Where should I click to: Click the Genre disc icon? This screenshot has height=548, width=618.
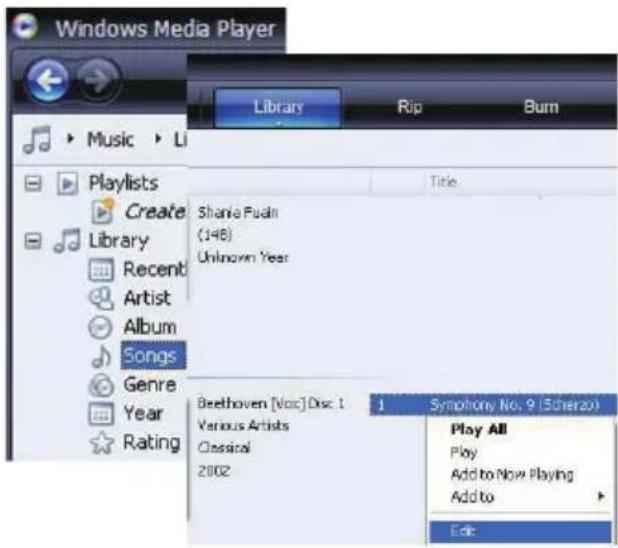[101, 385]
